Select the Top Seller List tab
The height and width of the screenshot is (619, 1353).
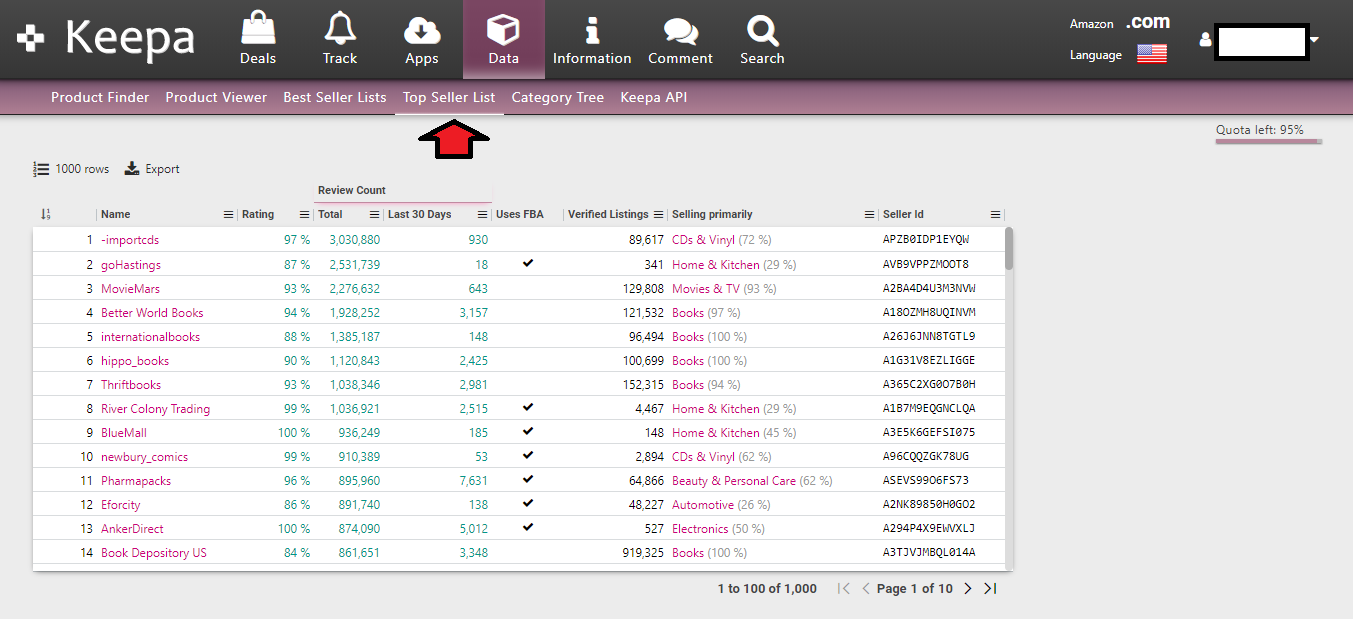pos(449,97)
